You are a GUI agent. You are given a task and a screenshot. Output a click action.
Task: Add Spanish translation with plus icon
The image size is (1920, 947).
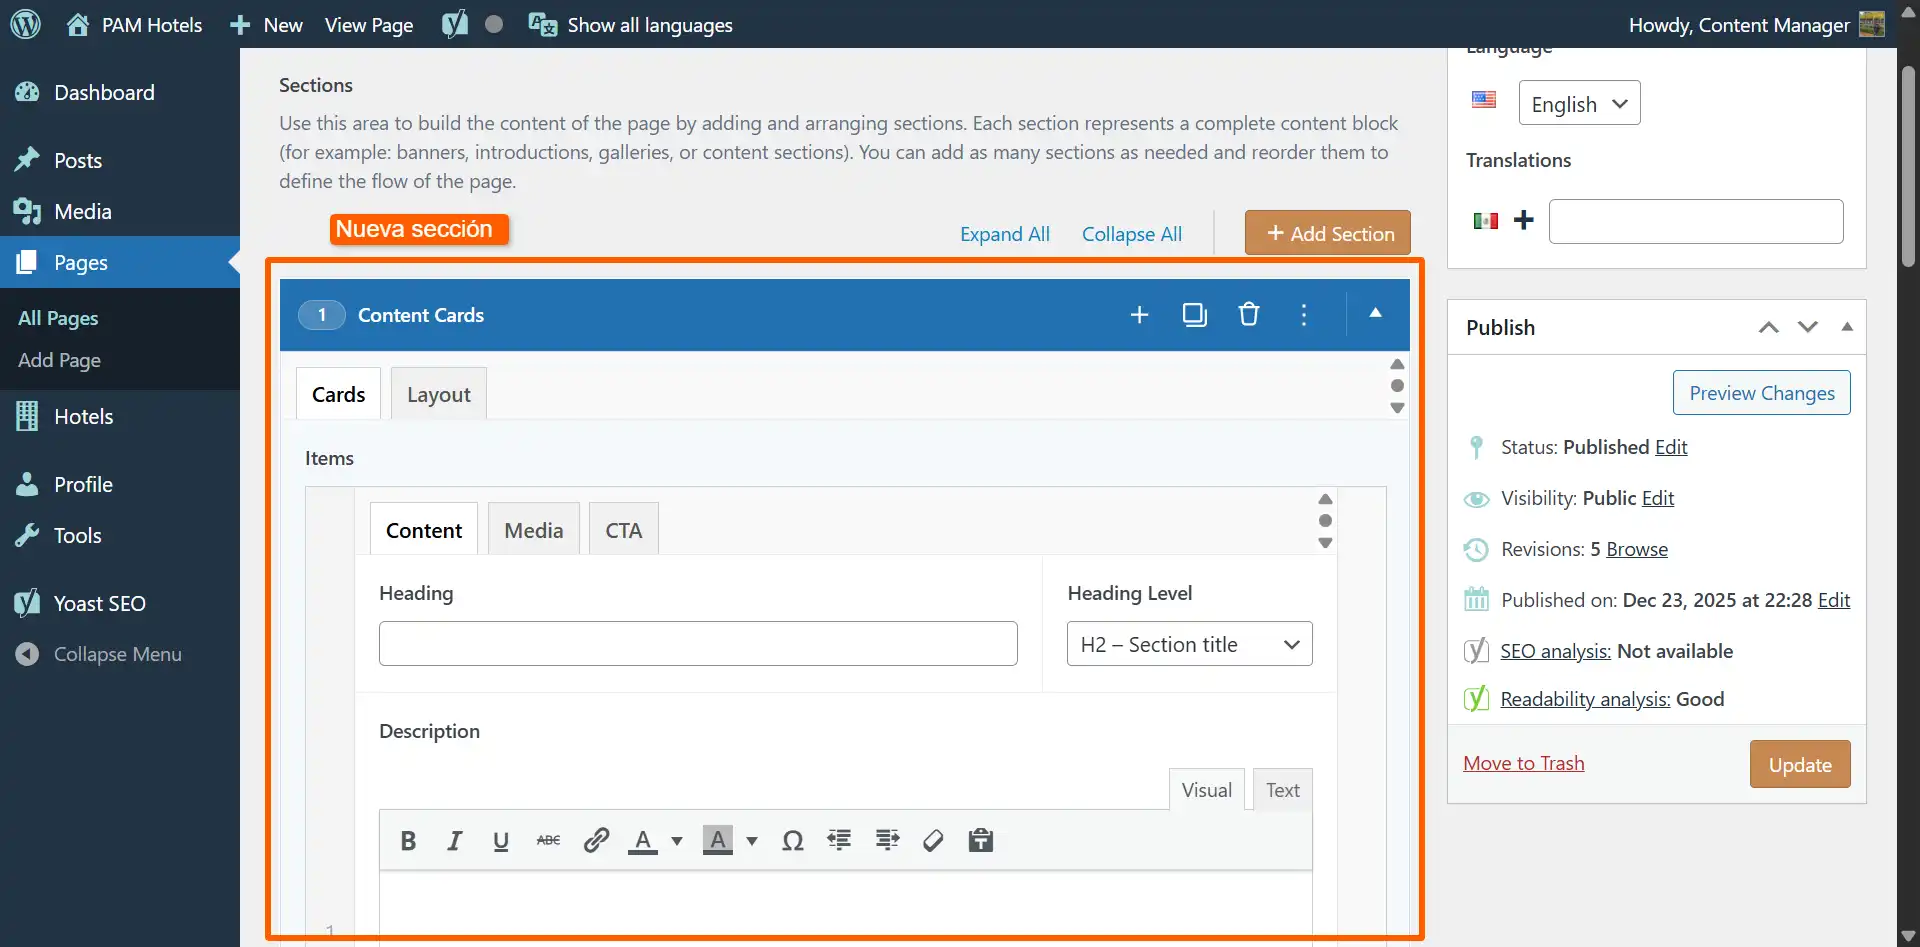[x=1523, y=221]
